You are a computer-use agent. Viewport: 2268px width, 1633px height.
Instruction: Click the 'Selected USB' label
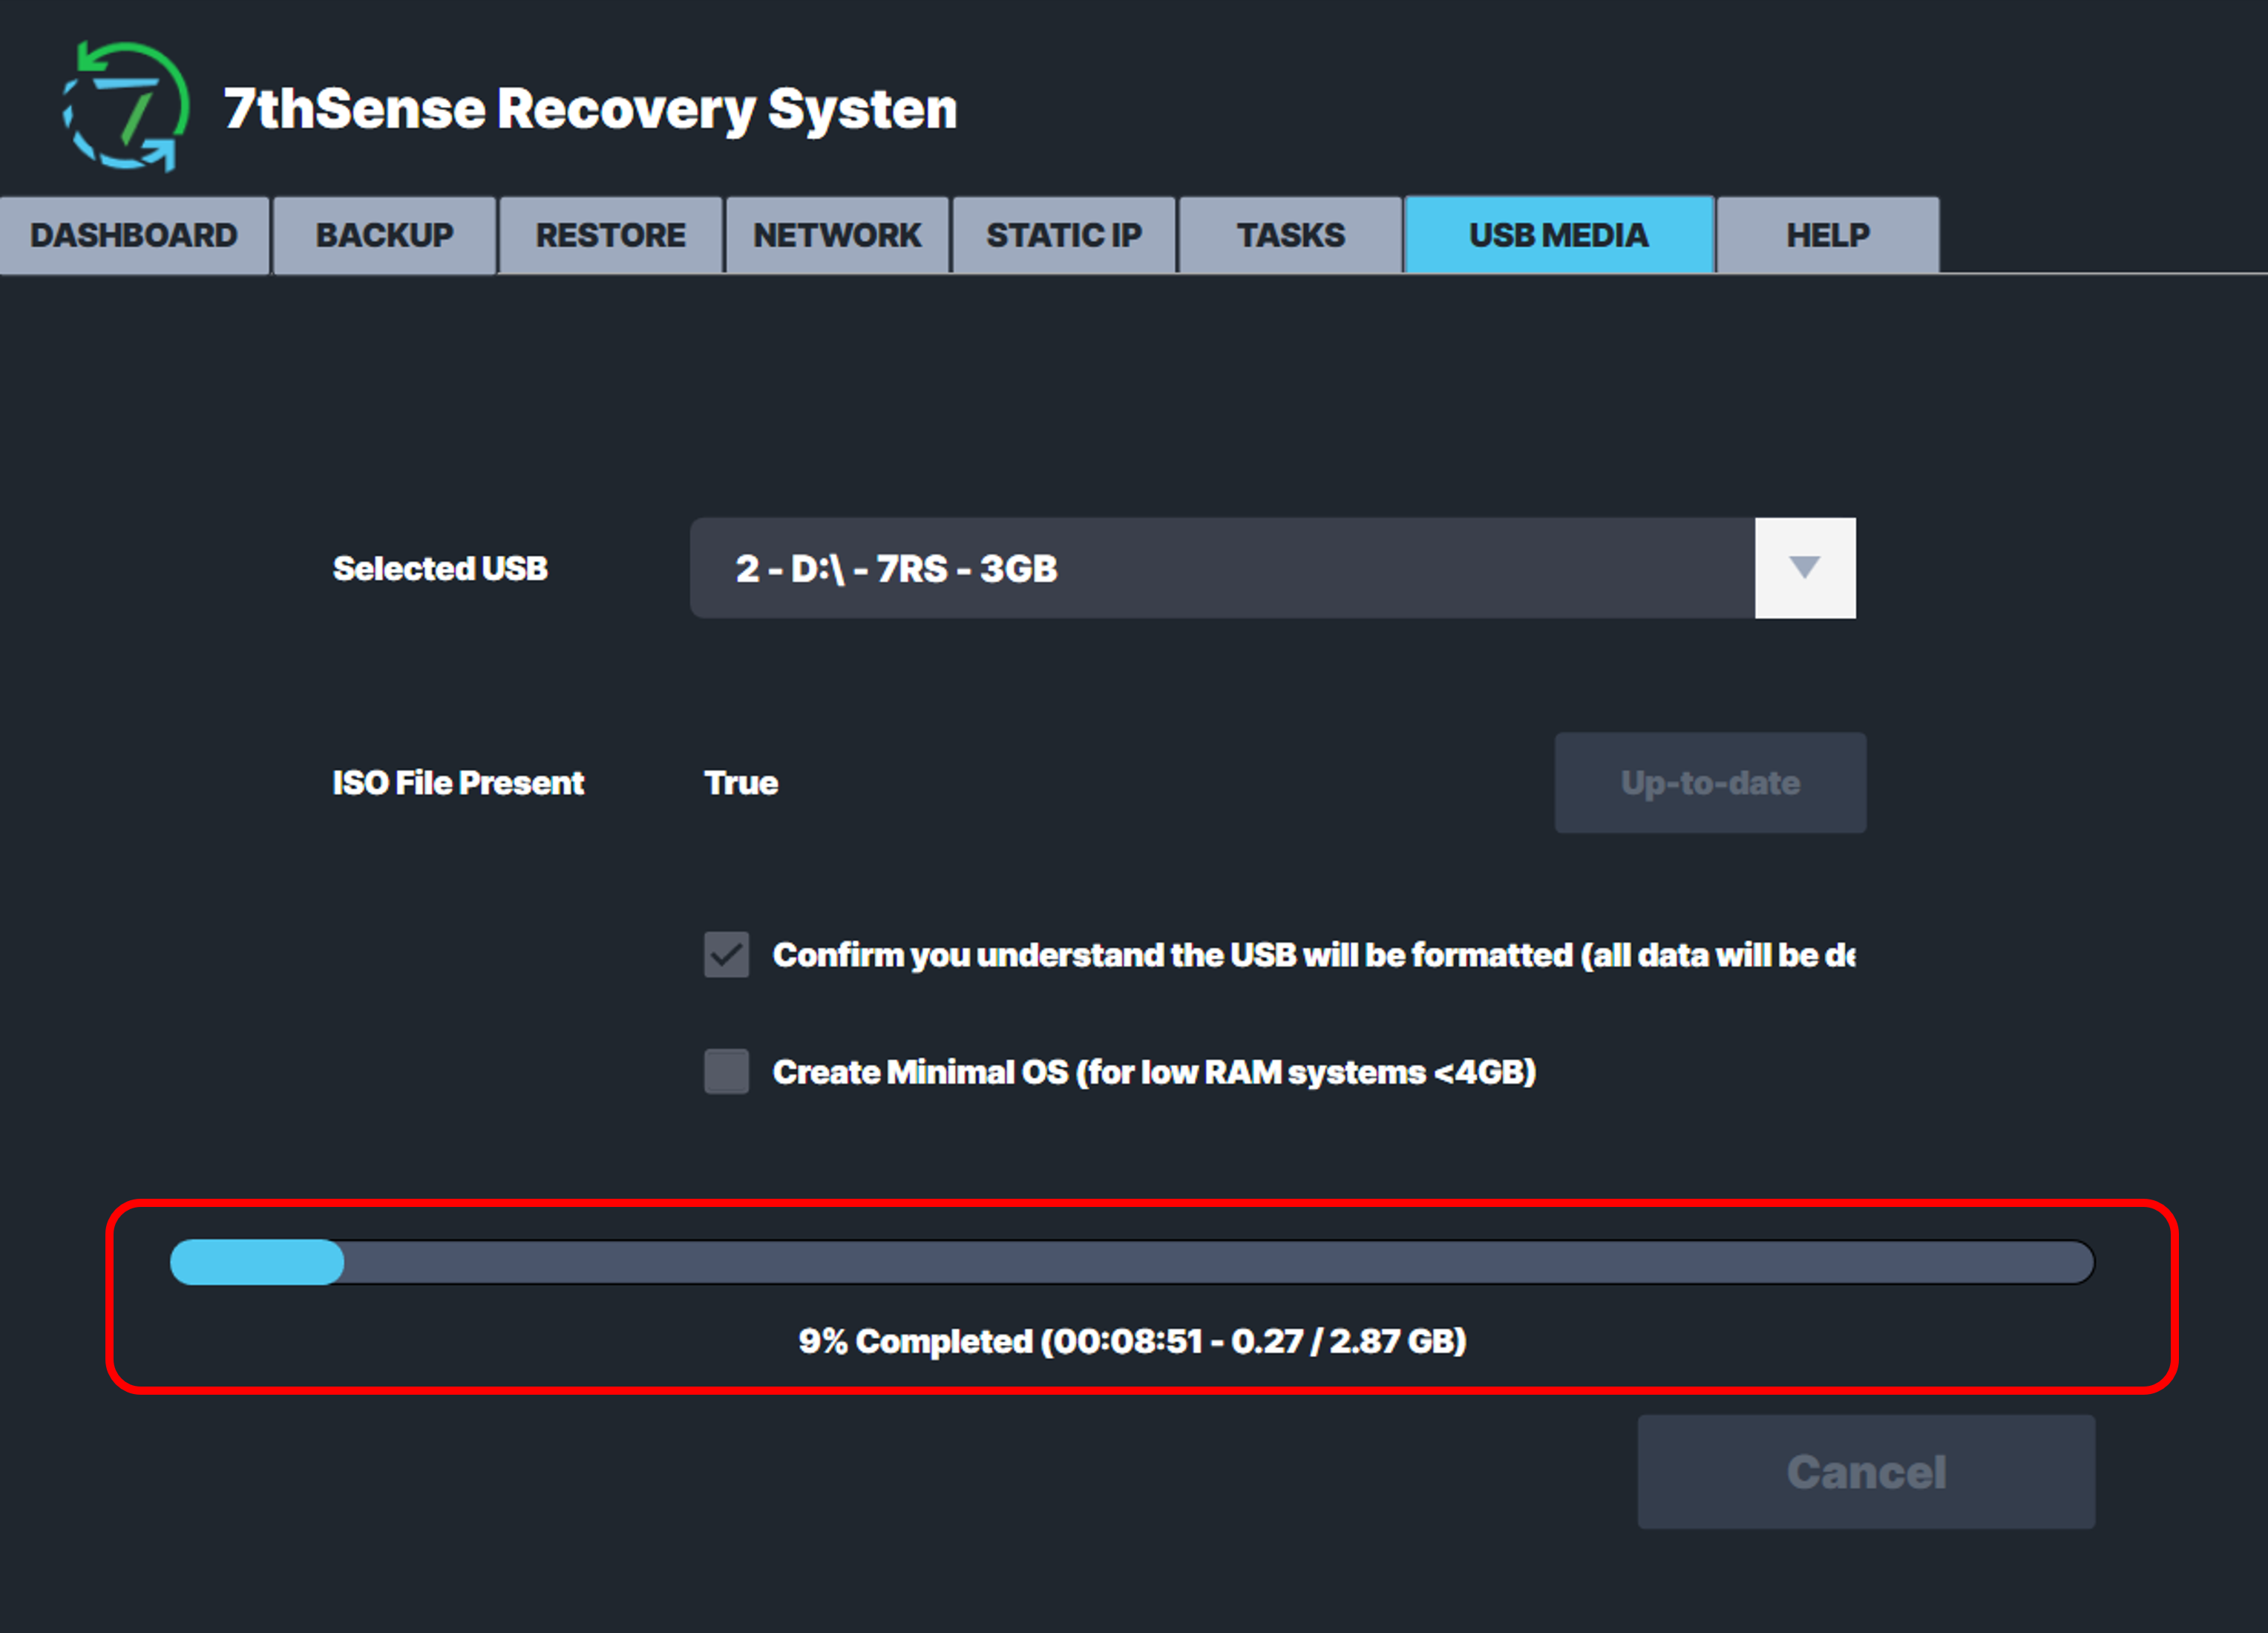(x=440, y=568)
